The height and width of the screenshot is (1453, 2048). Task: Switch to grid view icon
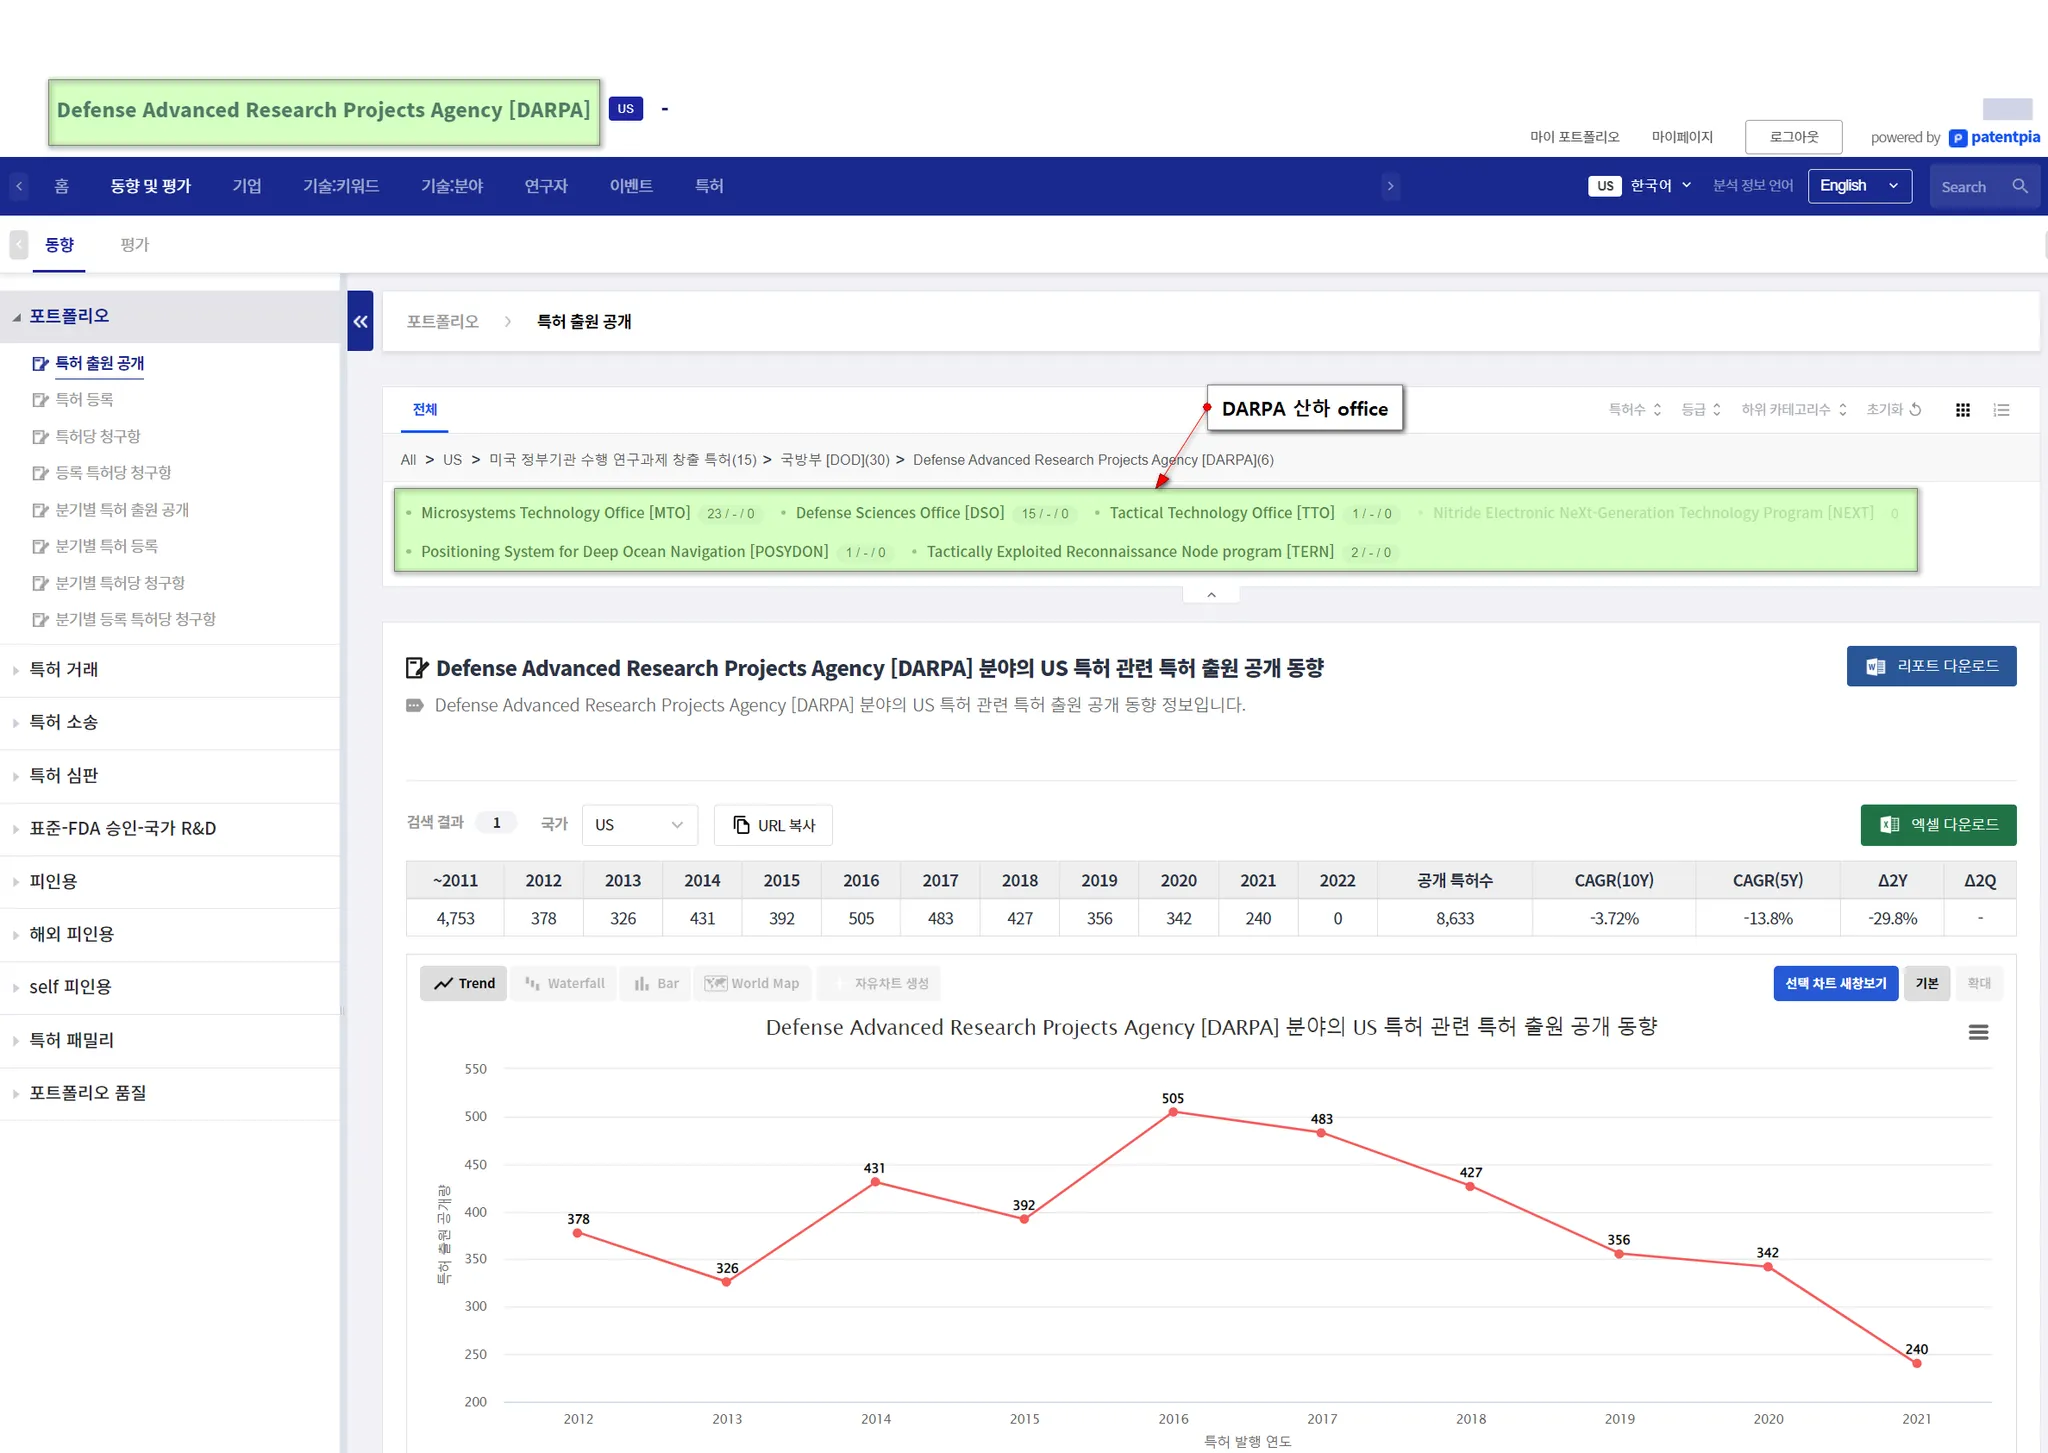pos(1962,410)
